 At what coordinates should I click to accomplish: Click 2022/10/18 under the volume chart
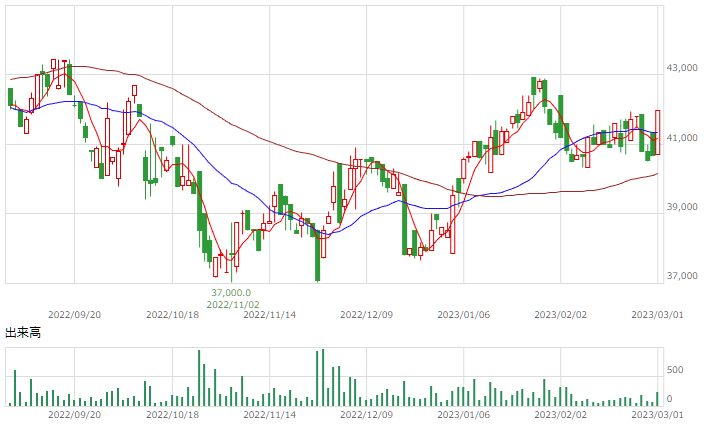pos(172,415)
